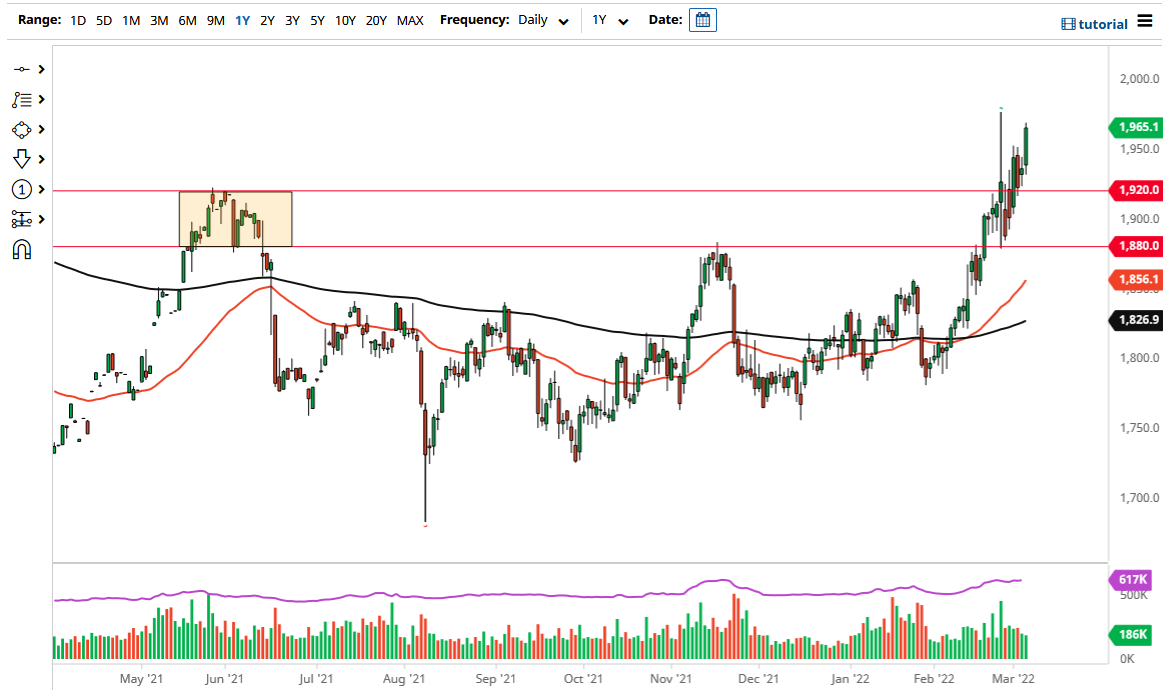Open the date picker calendar icon

tap(703, 20)
